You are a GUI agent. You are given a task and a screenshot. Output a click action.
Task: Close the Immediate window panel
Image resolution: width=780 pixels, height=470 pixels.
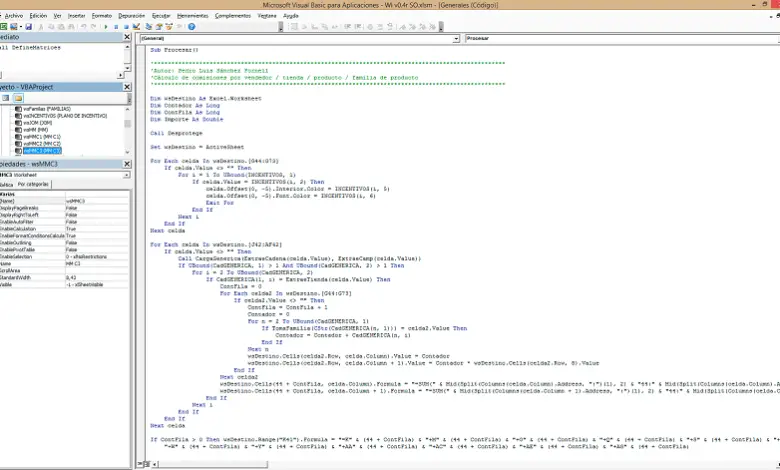pos(127,38)
